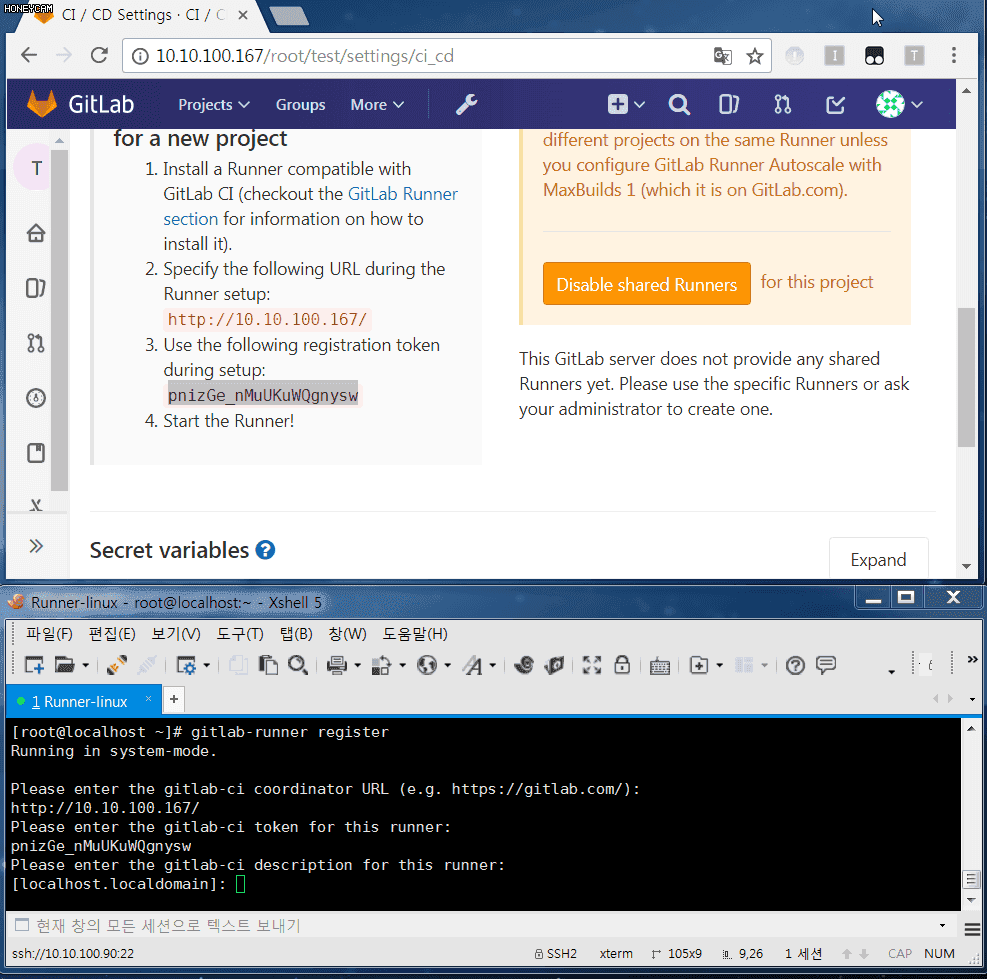Toggle send text to all sessions checkbox

coord(22,925)
